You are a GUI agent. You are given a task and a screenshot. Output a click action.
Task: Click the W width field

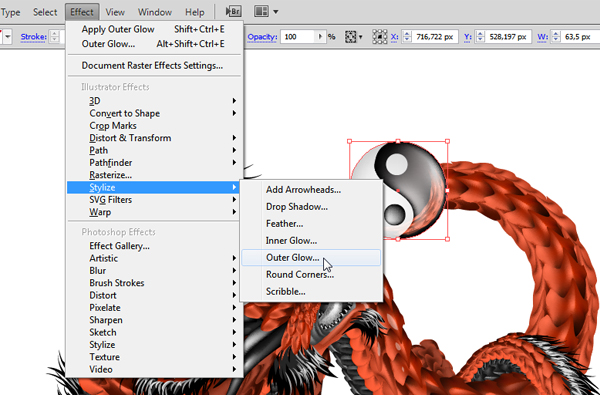tap(579, 37)
